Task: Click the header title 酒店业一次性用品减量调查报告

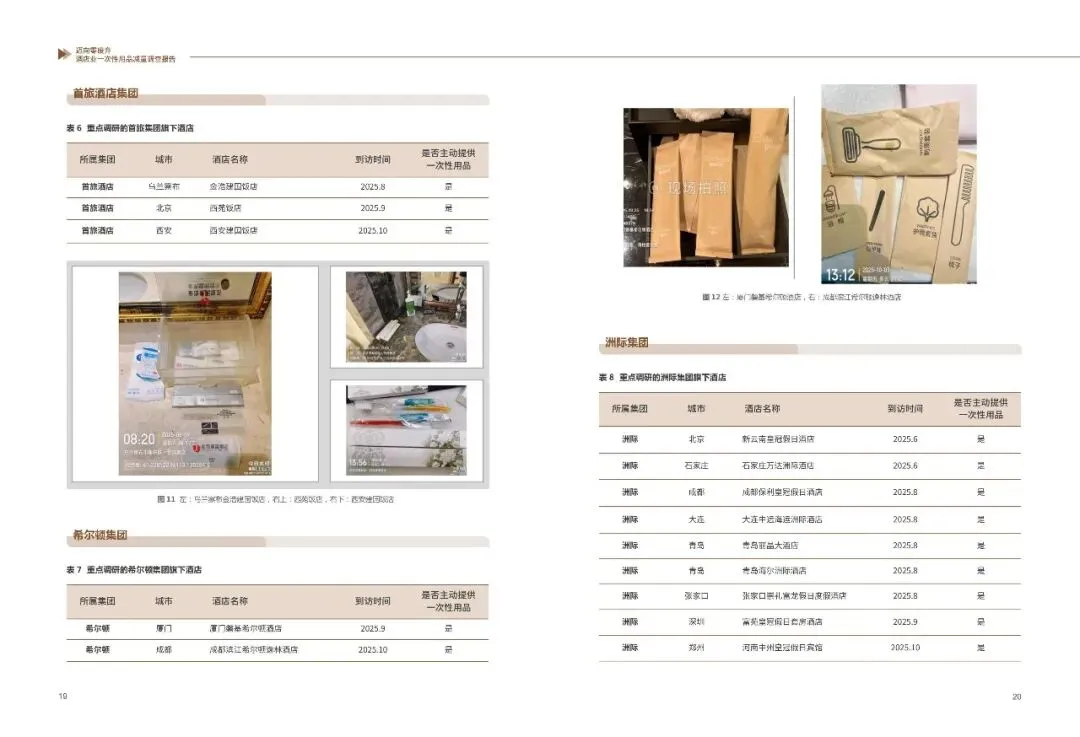Action: pos(125,59)
